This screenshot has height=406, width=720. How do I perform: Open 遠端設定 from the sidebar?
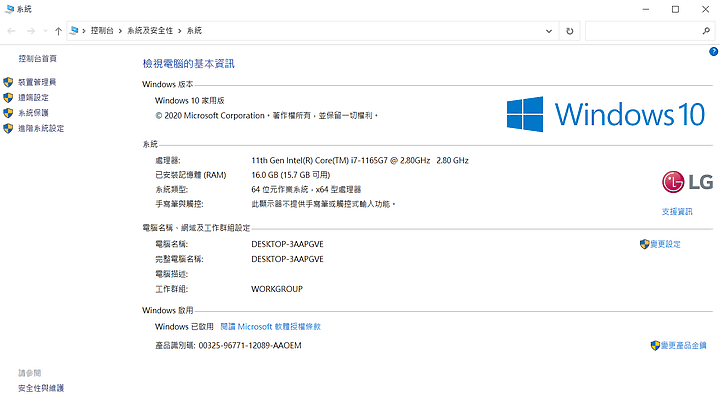(x=33, y=97)
